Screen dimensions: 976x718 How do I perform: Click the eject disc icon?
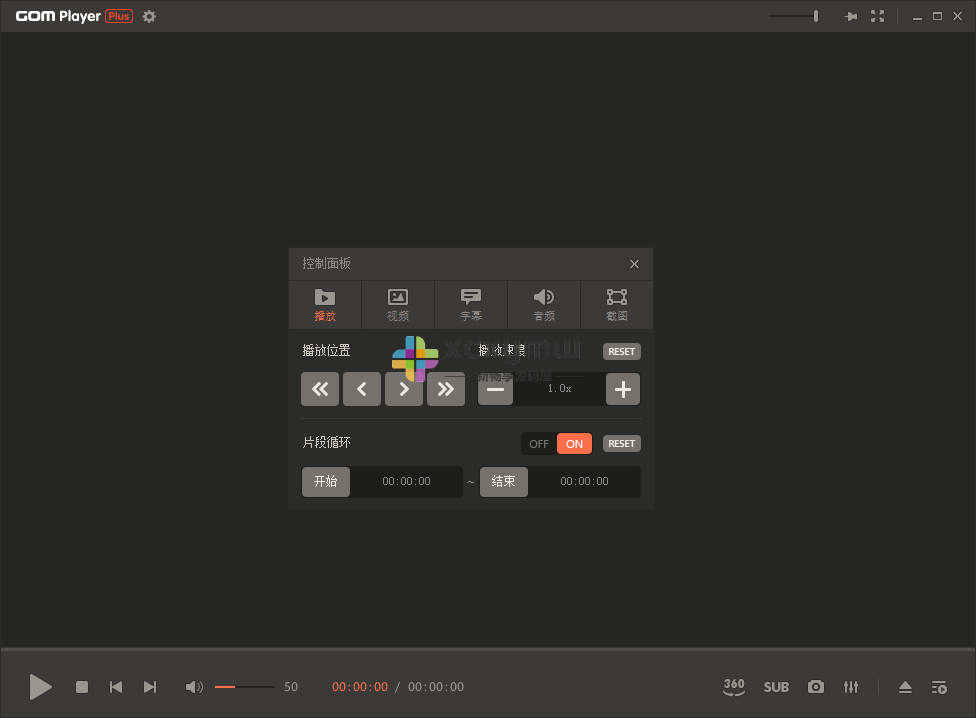(905, 687)
